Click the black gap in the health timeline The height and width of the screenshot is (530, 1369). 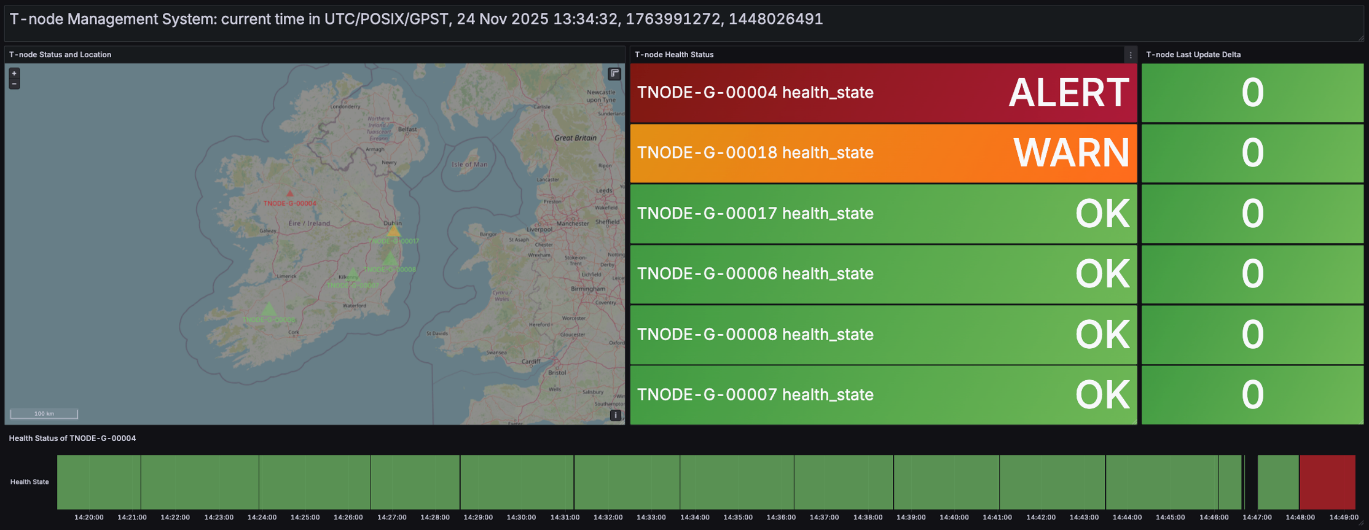(1250, 482)
